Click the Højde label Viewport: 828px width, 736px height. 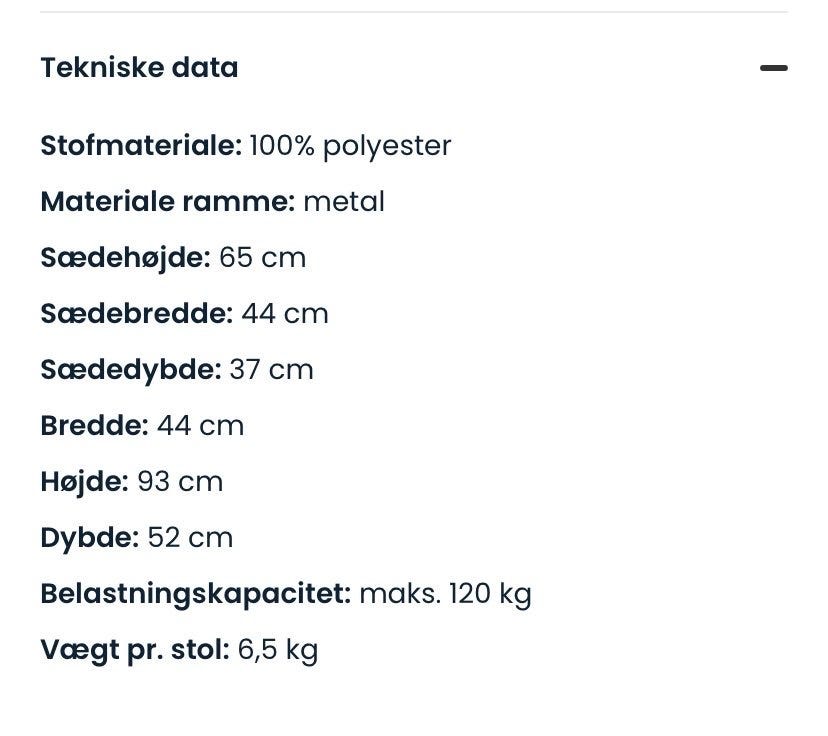(84, 482)
